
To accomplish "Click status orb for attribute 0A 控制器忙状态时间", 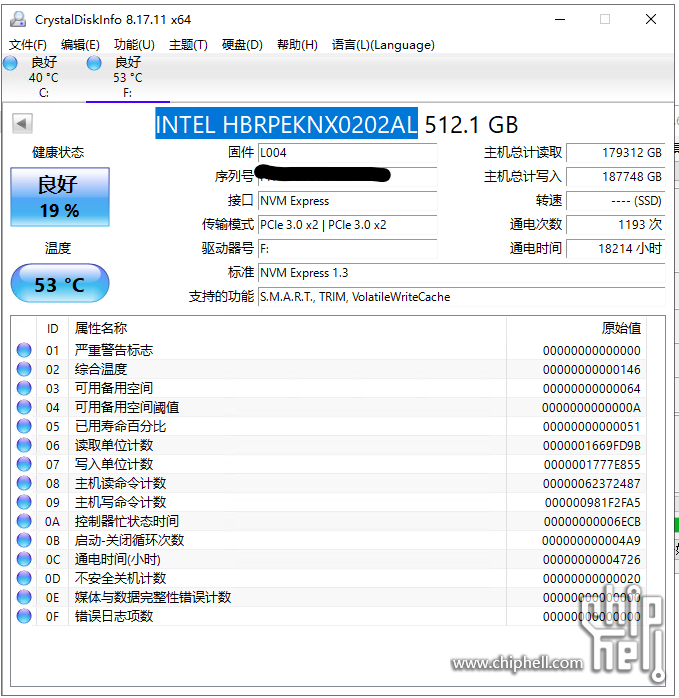I will tap(24, 521).
